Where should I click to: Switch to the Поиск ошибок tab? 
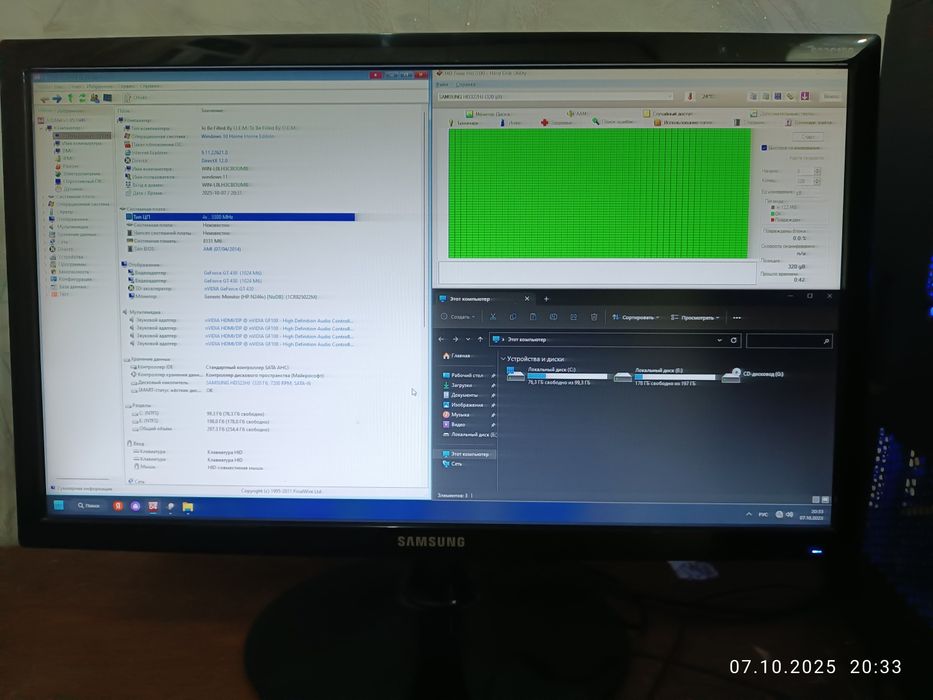pos(613,122)
